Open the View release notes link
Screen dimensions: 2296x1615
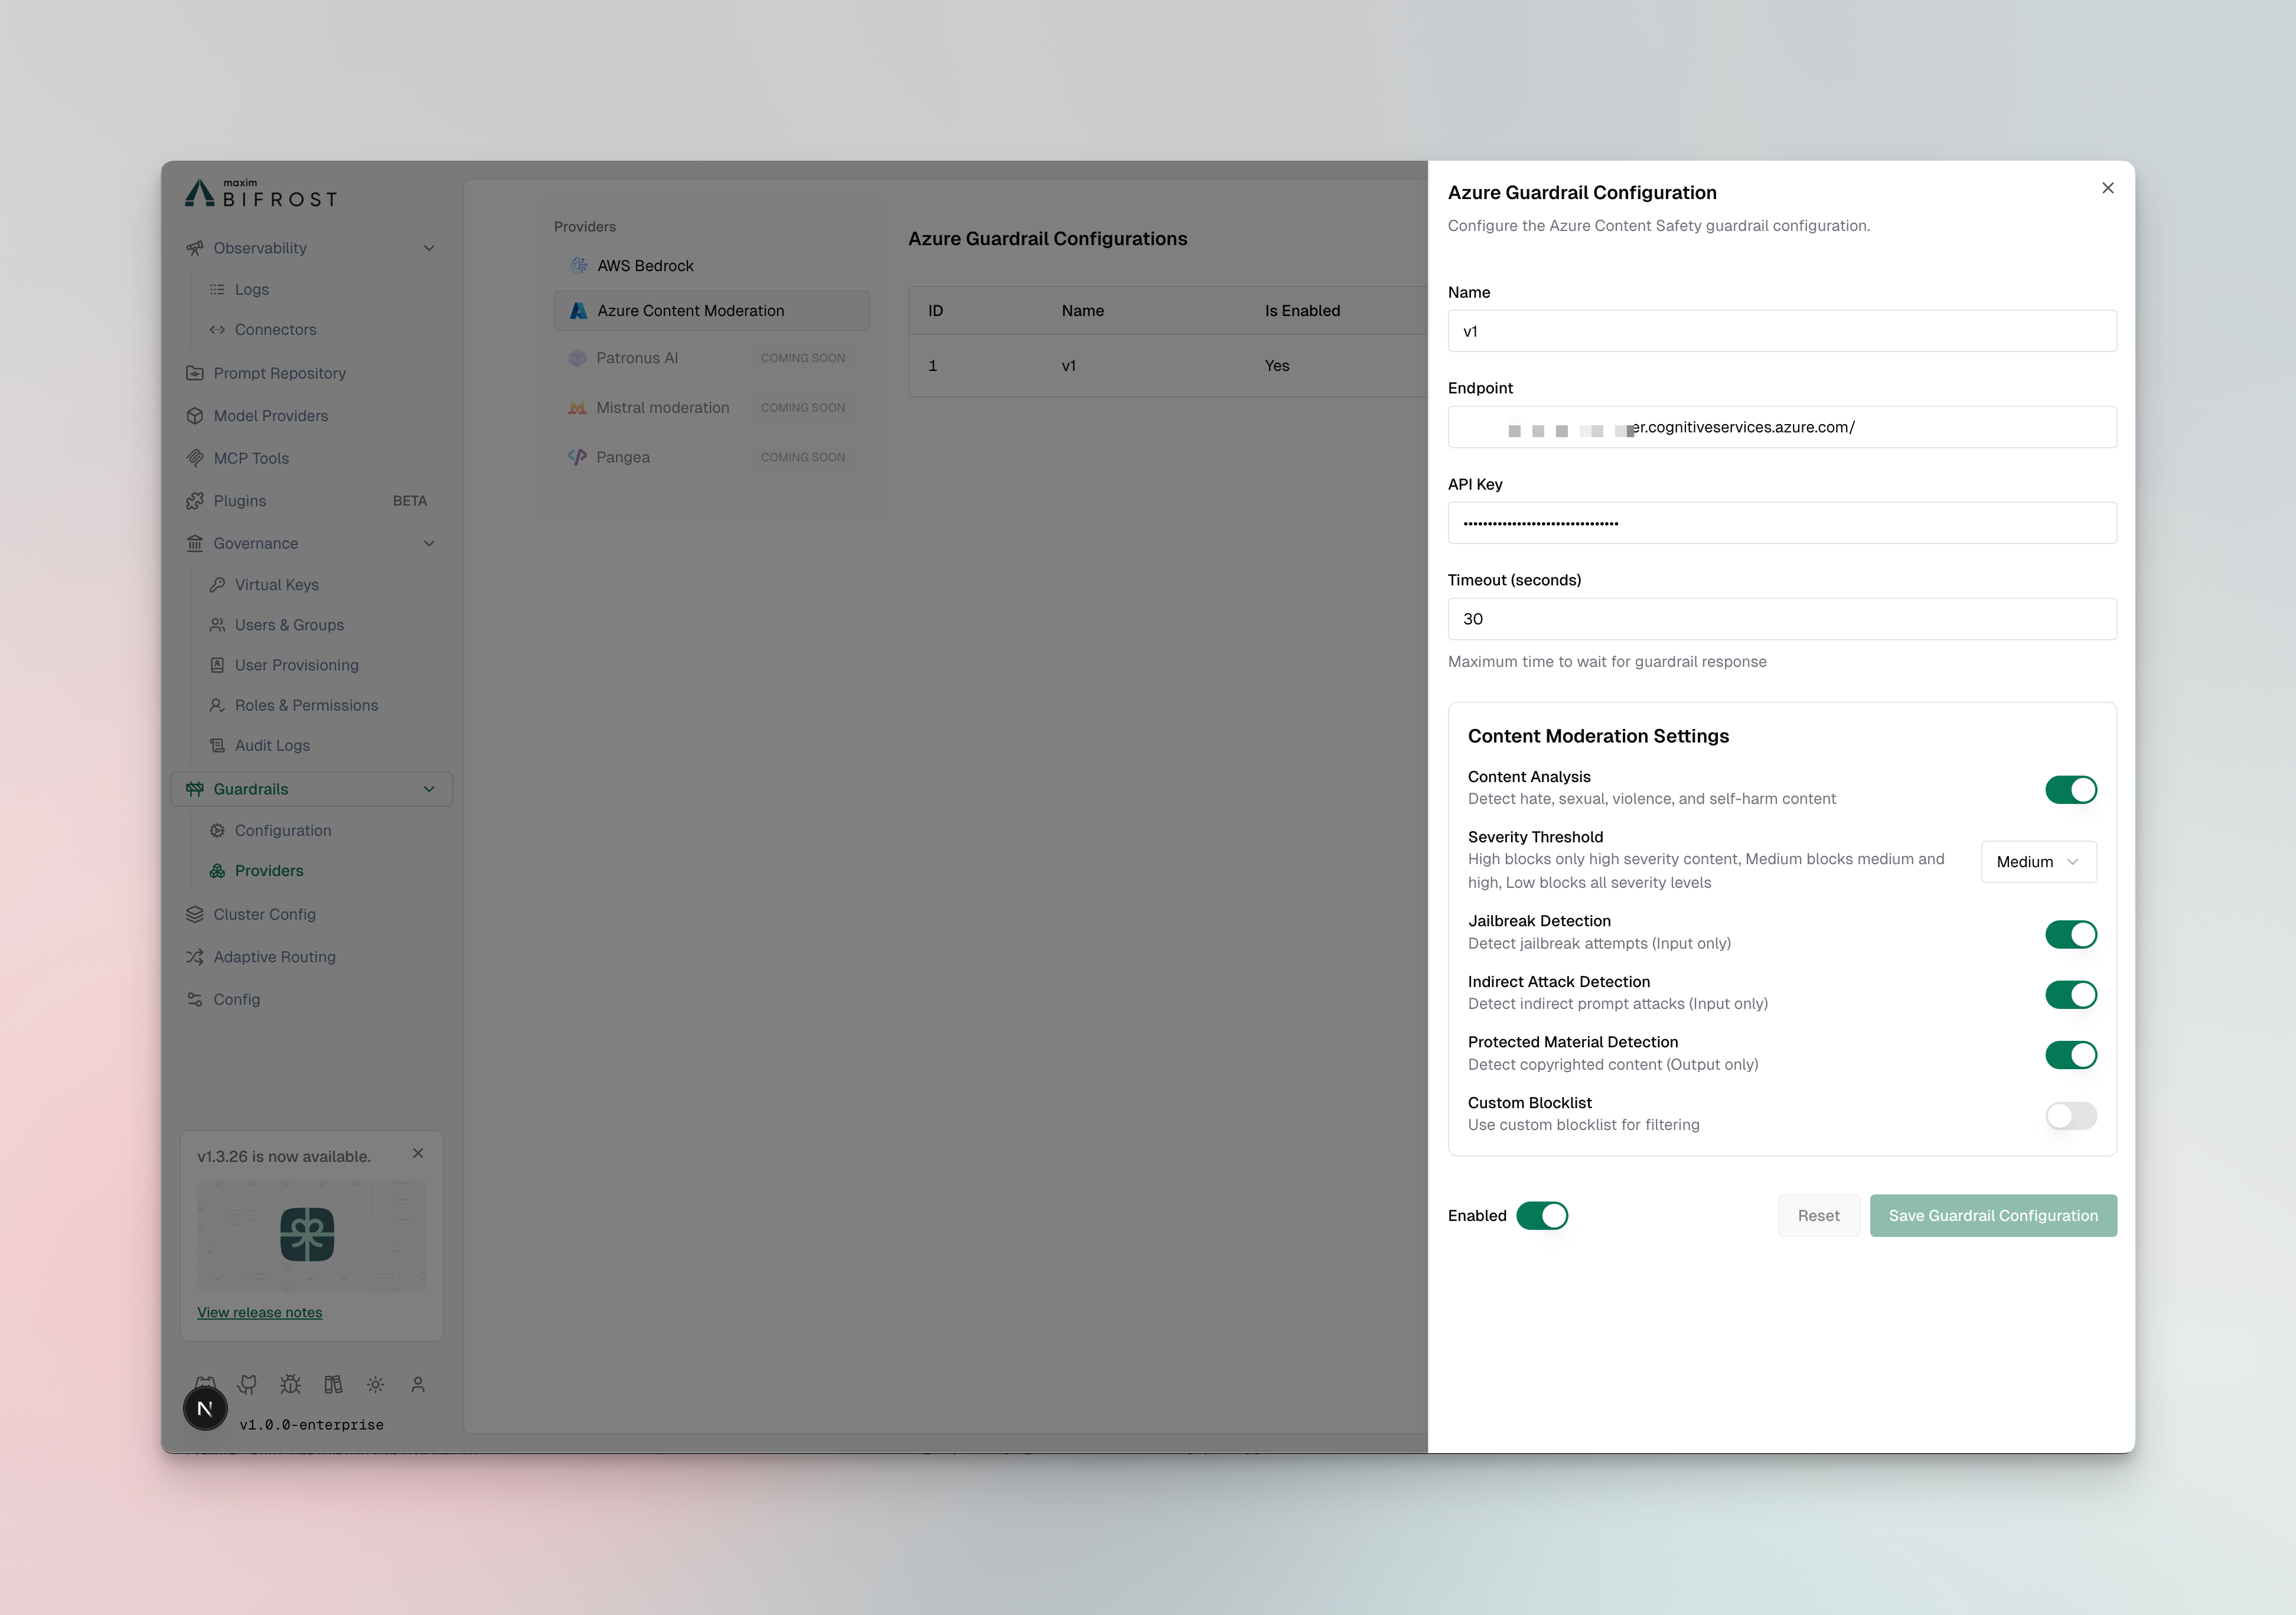click(259, 1312)
